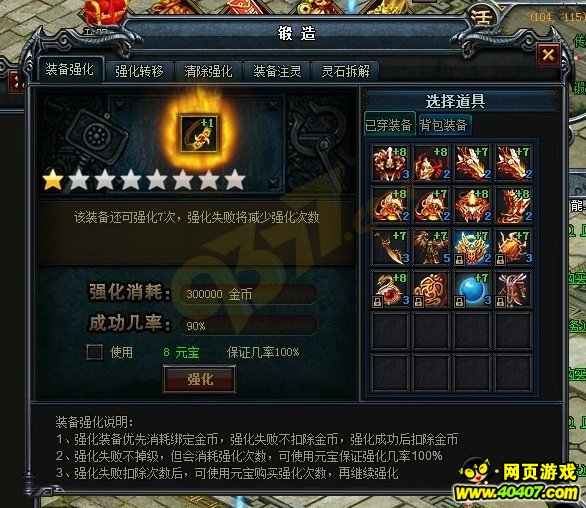Click the 强化 enhance button
The image size is (586, 508).
pyautogui.click(x=200, y=379)
